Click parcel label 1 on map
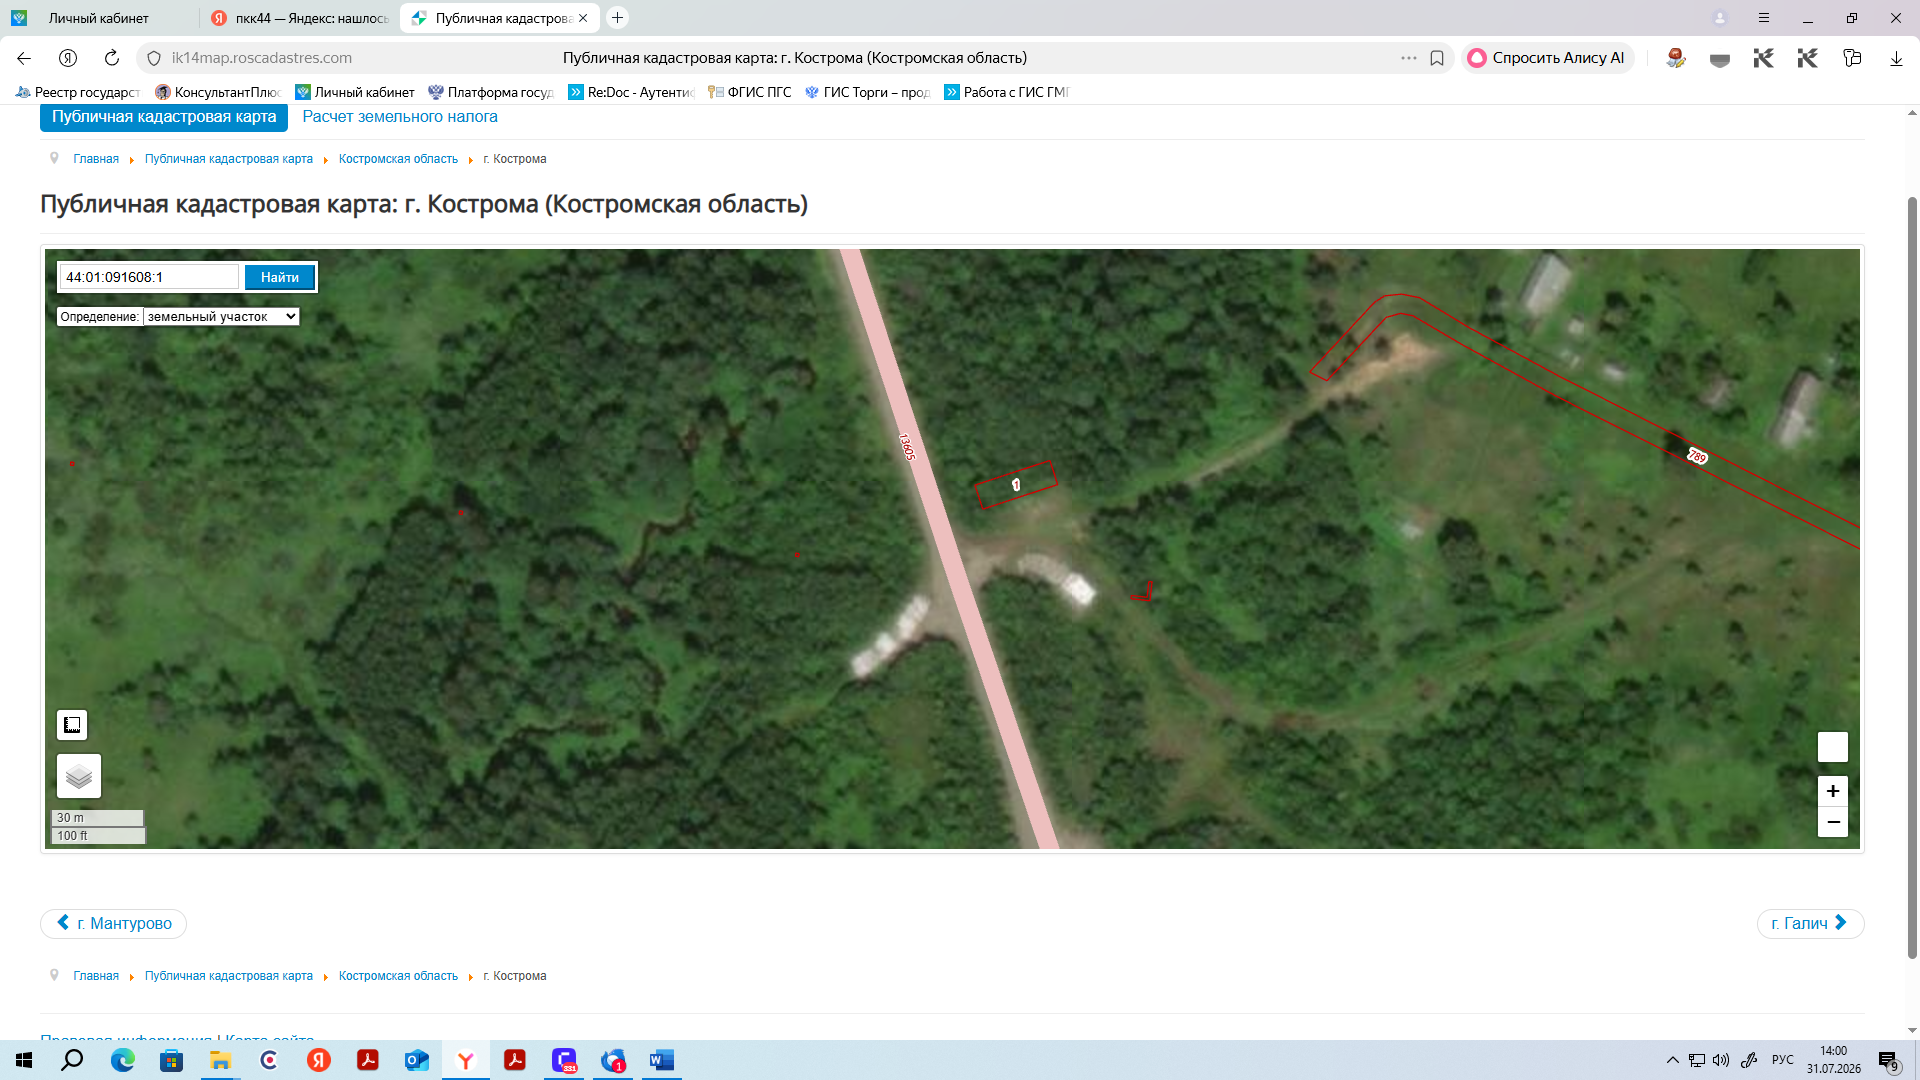Viewport: 1920px width, 1080px height. coord(1016,485)
